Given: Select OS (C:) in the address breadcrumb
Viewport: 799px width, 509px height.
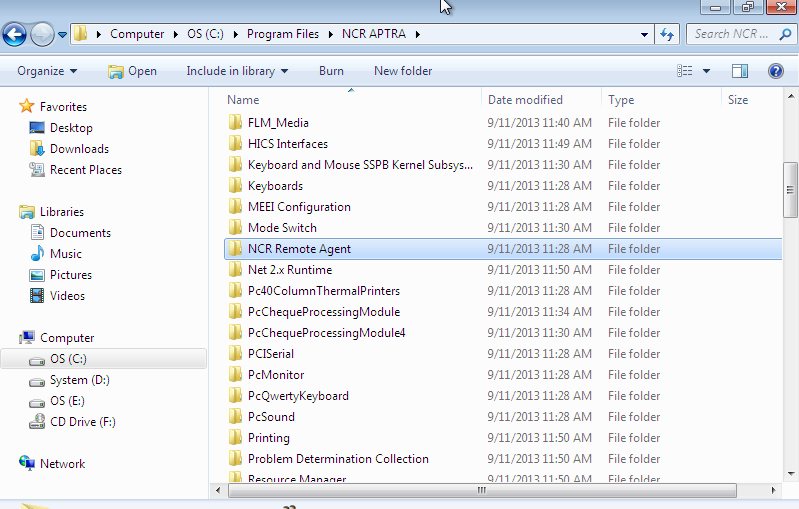Looking at the screenshot, I should pyautogui.click(x=205, y=34).
